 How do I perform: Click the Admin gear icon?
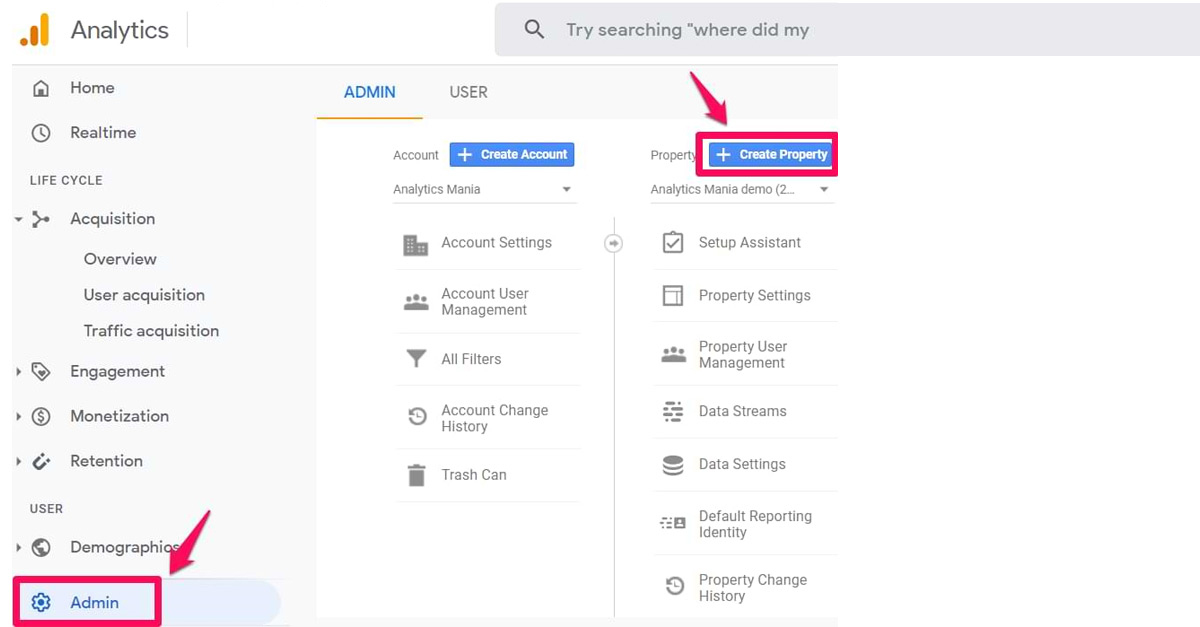[x=41, y=602]
